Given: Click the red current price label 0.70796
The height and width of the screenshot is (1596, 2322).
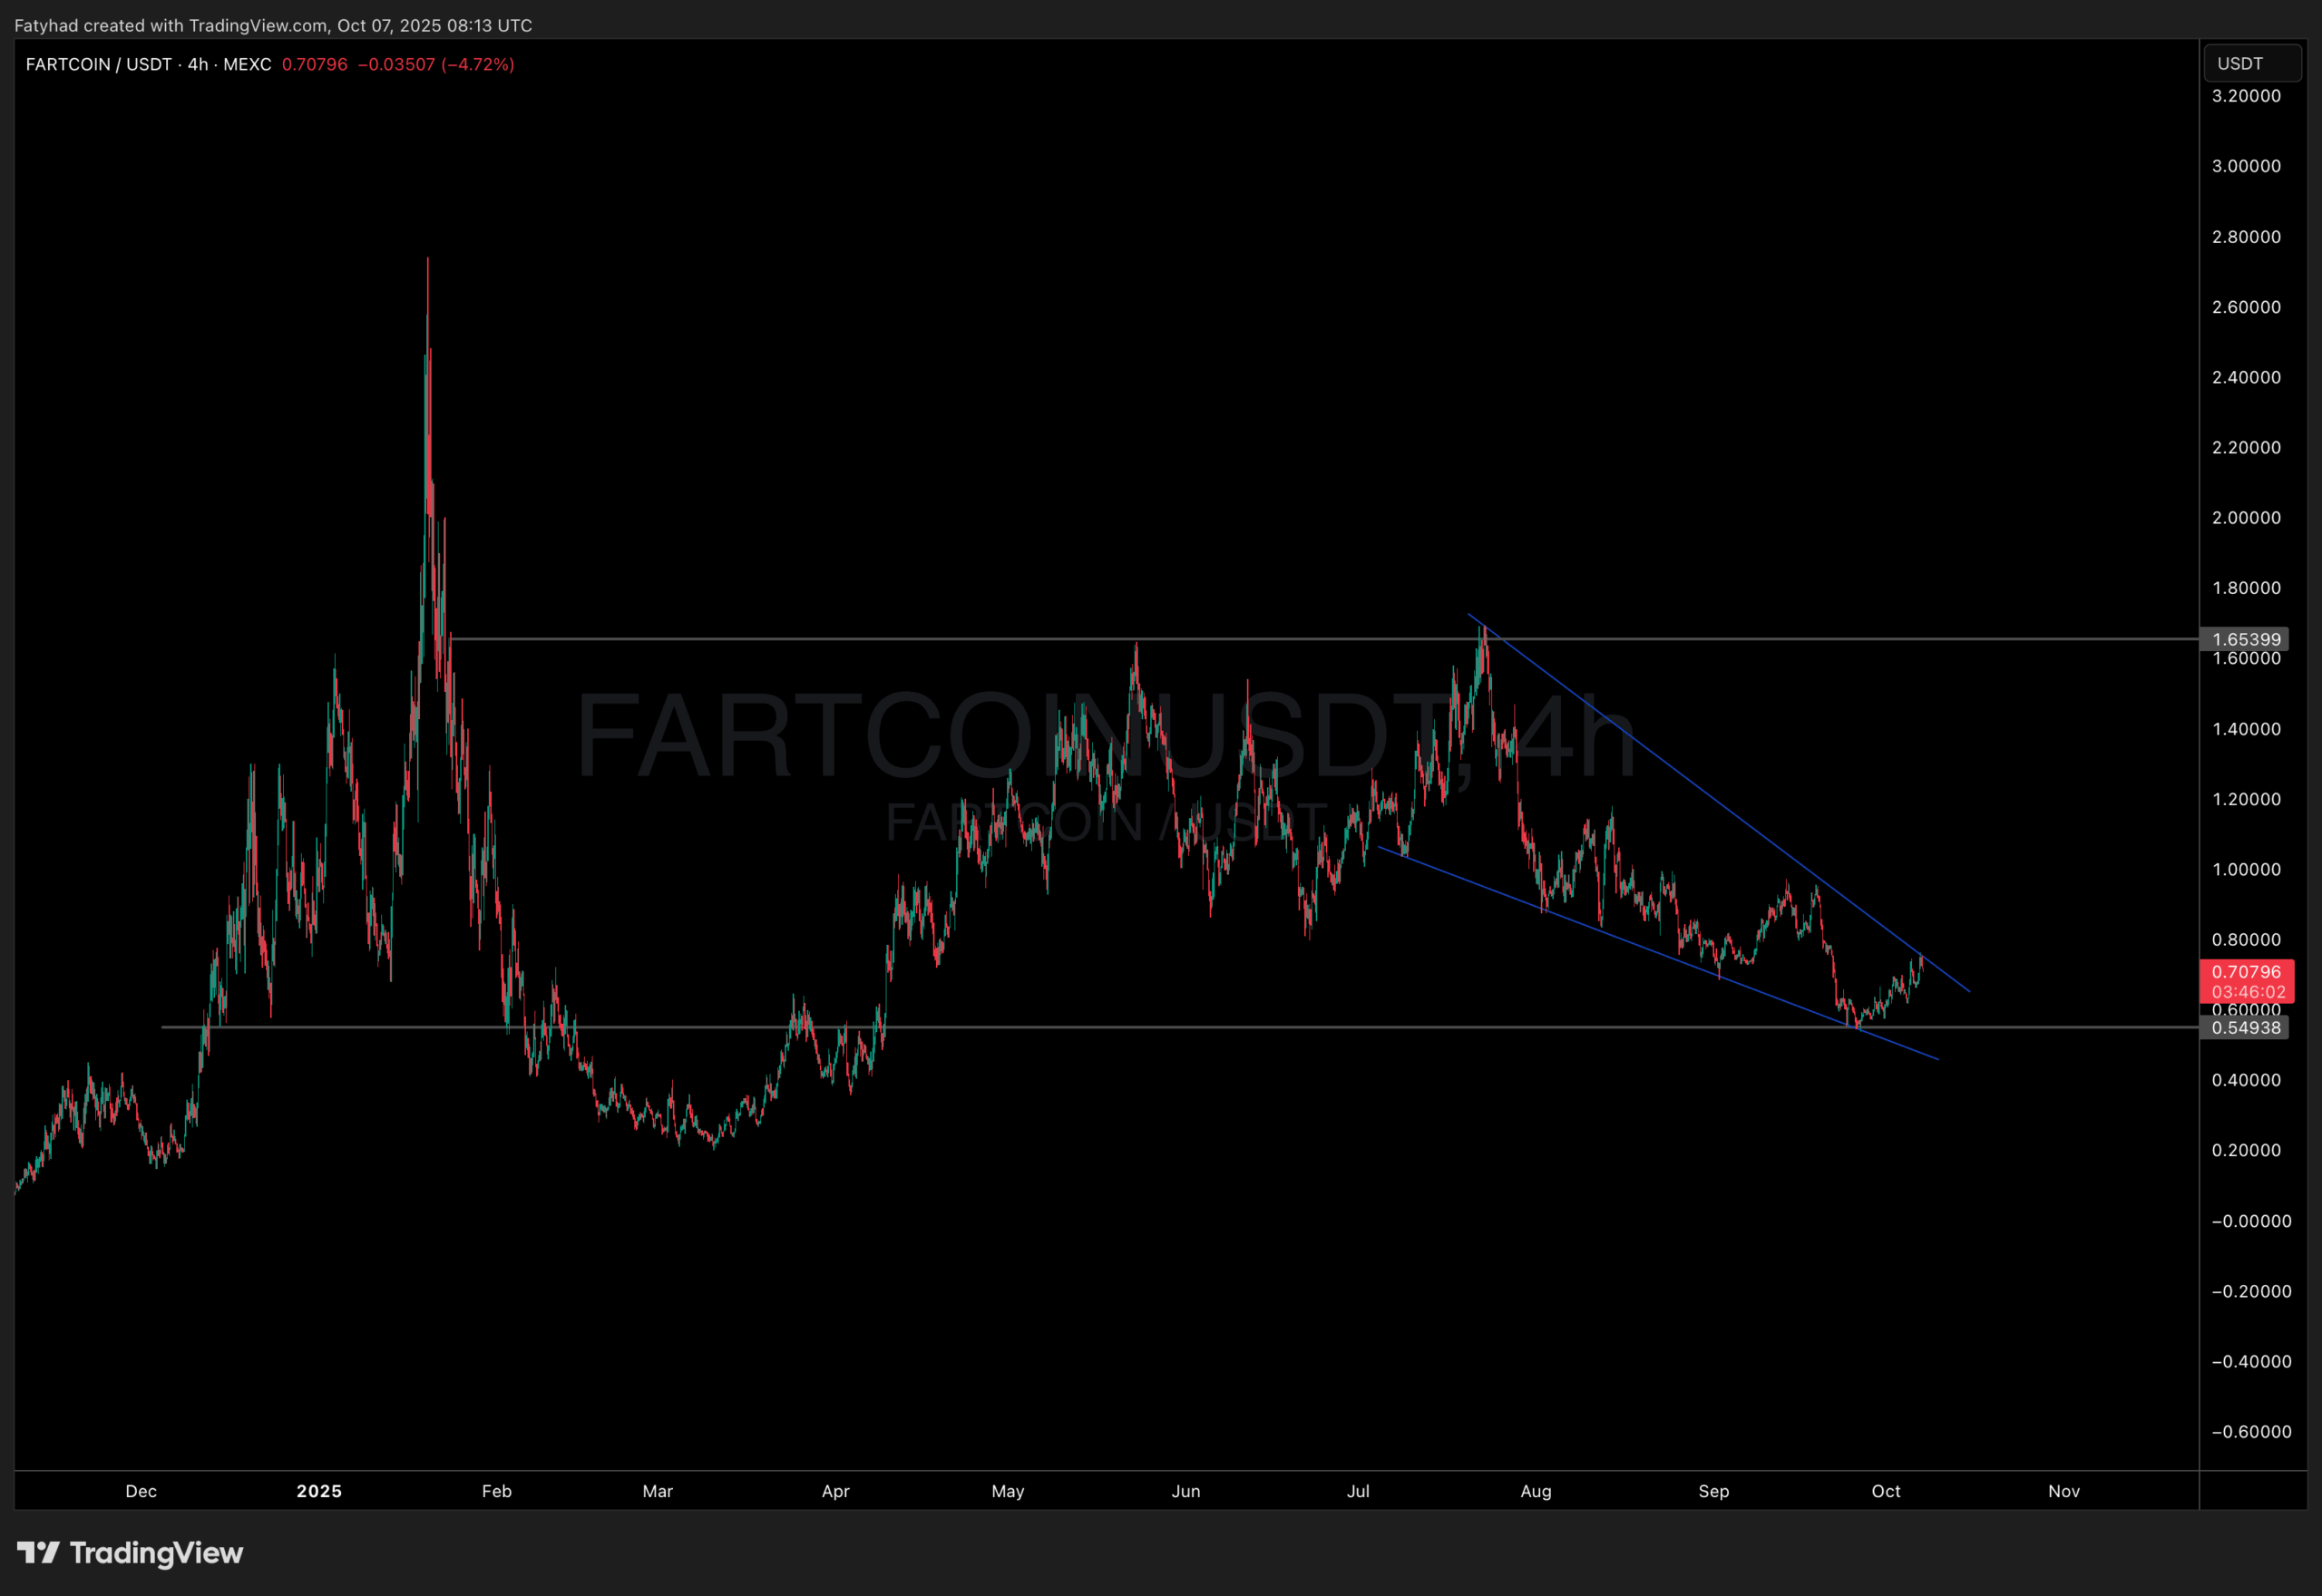Looking at the screenshot, I should [2246, 971].
